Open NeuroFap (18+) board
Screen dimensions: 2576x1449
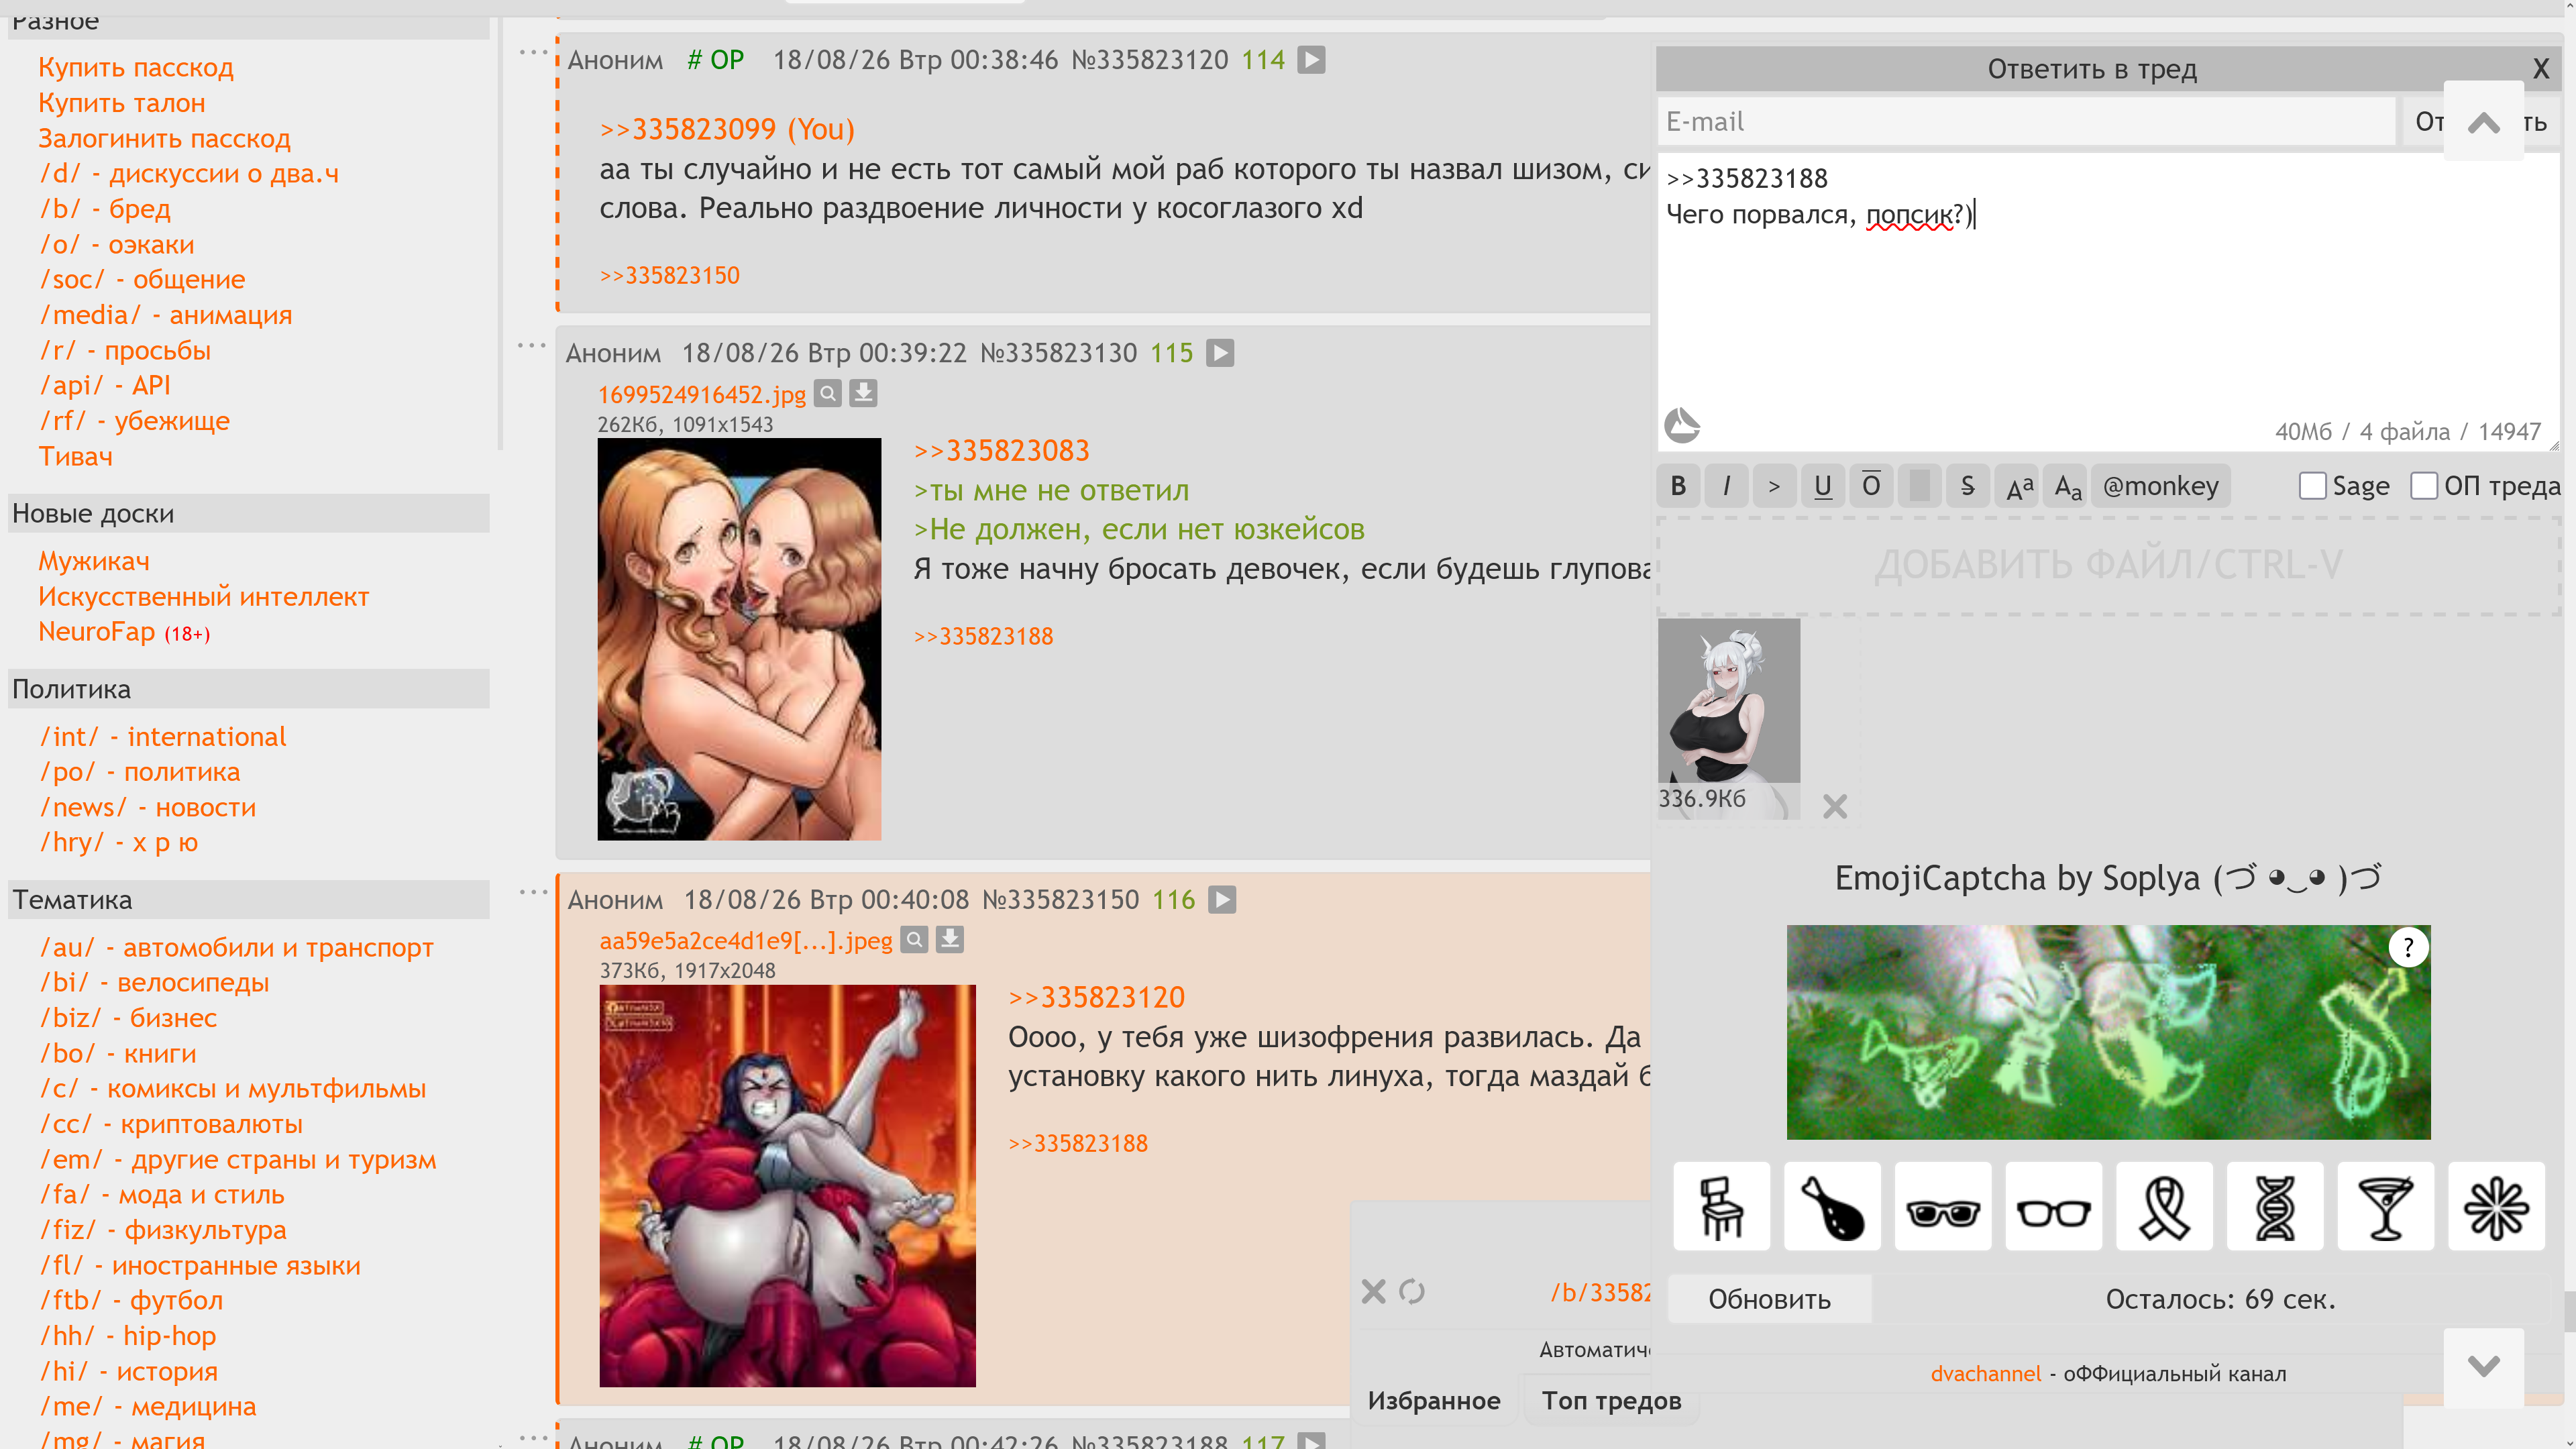(x=124, y=632)
